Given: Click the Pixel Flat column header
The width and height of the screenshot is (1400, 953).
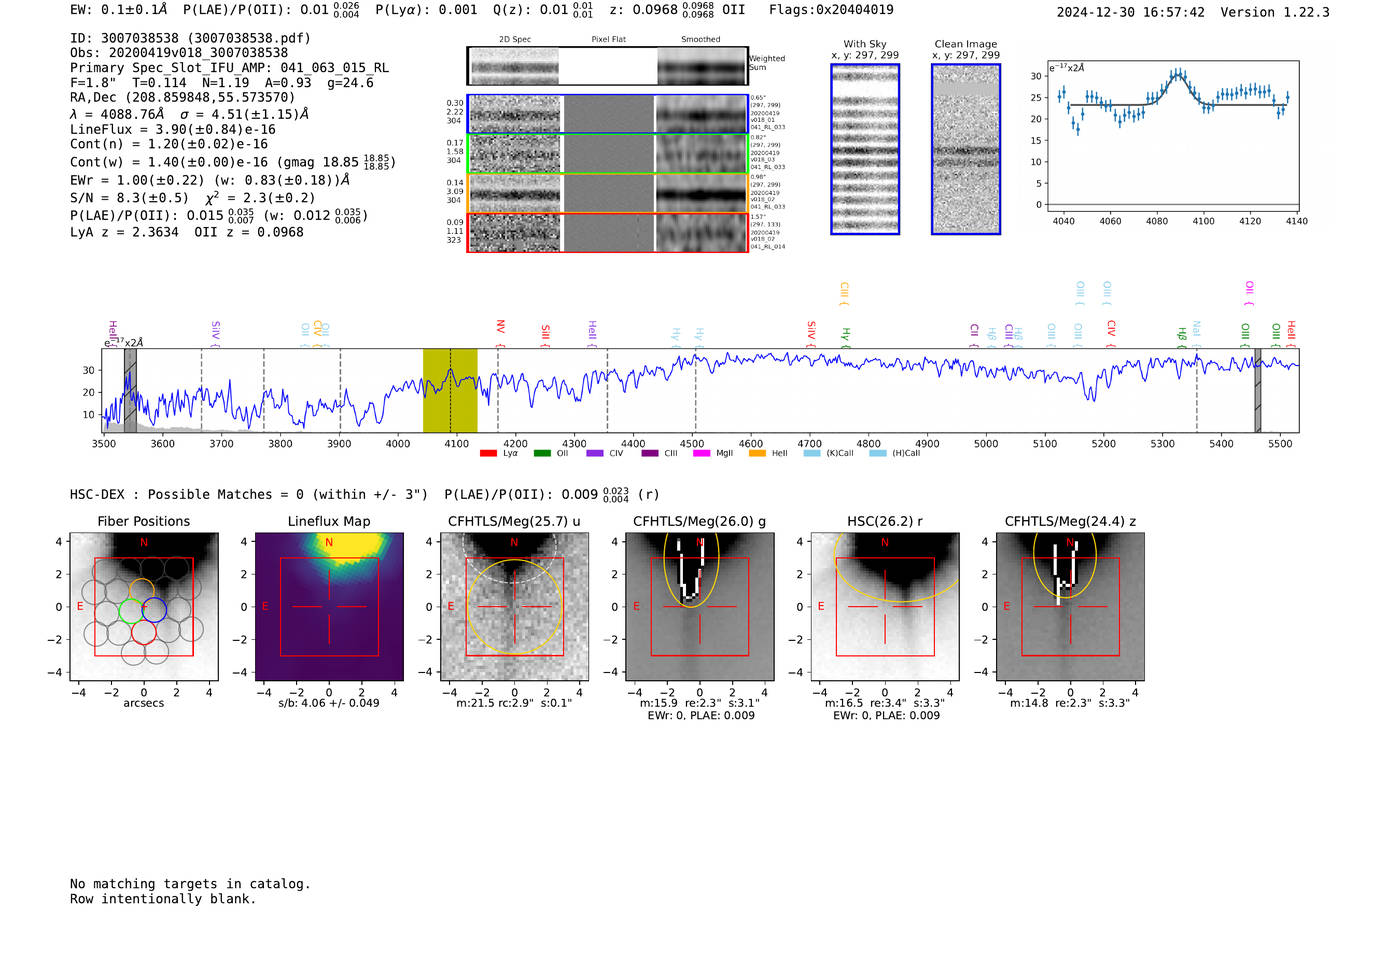Looking at the screenshot, I should (x=608, y=40).
